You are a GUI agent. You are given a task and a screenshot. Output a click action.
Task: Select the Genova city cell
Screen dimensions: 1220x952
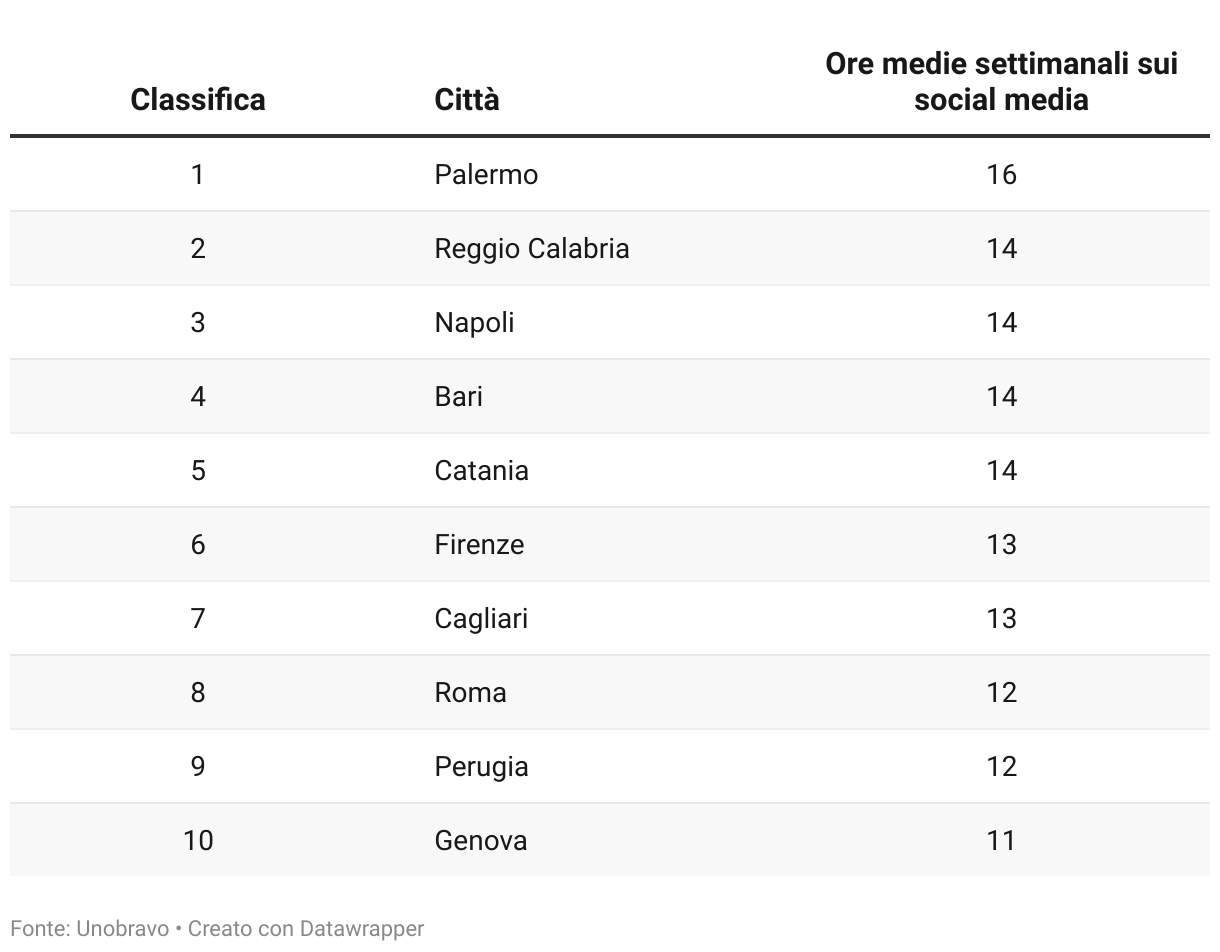(480, 841)
